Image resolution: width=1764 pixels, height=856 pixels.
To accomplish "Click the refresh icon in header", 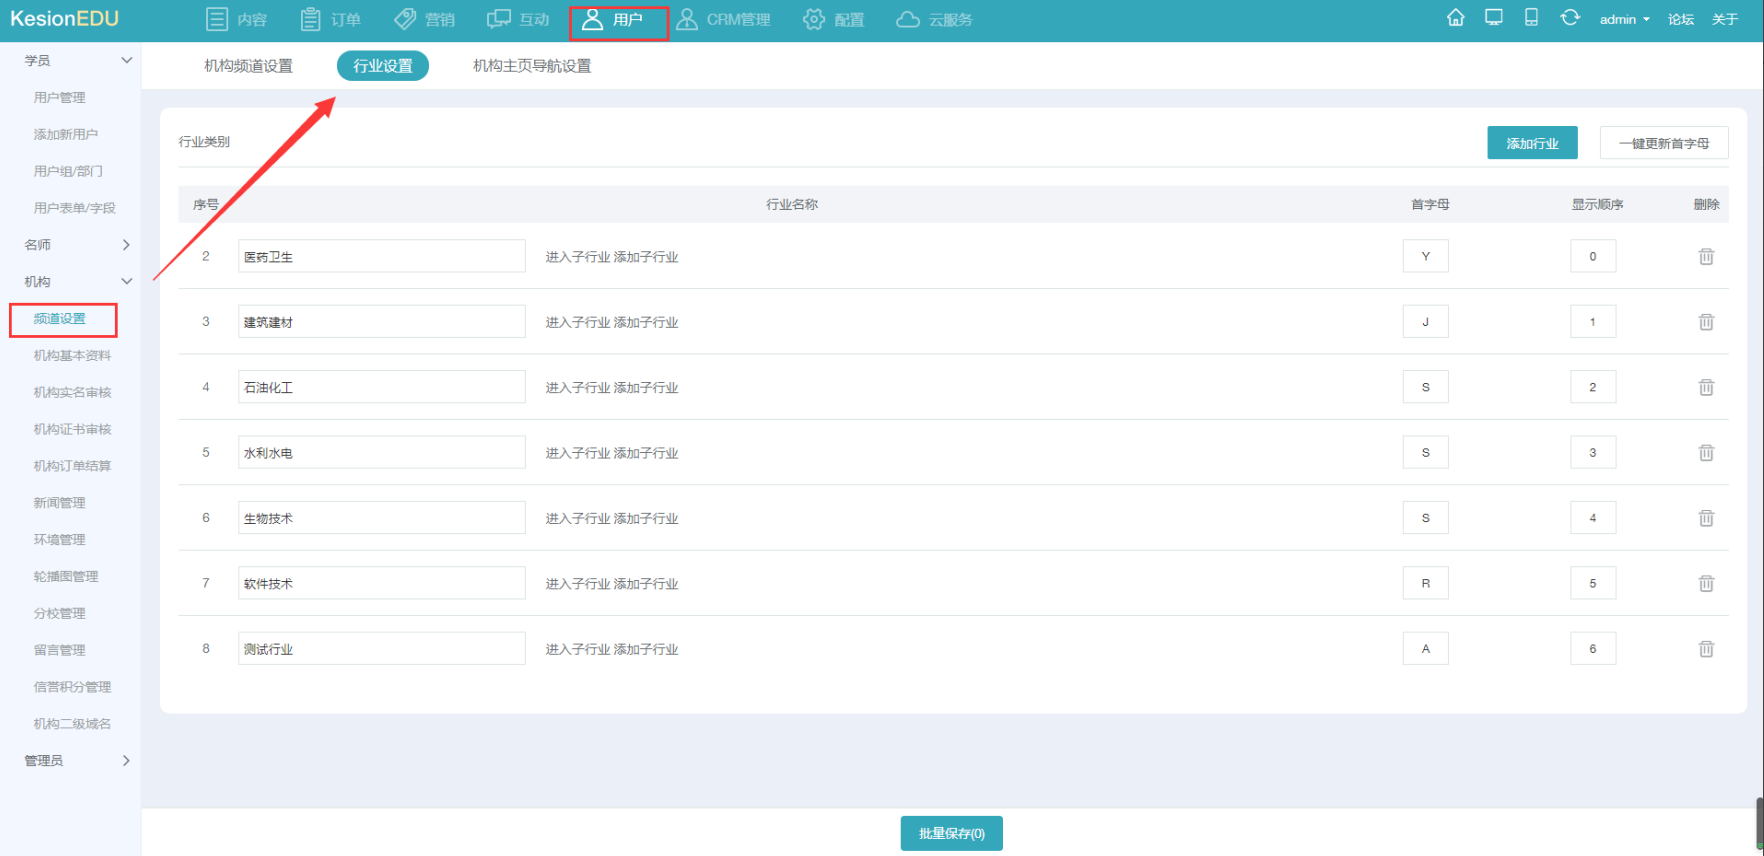I will click(1570, 18).
